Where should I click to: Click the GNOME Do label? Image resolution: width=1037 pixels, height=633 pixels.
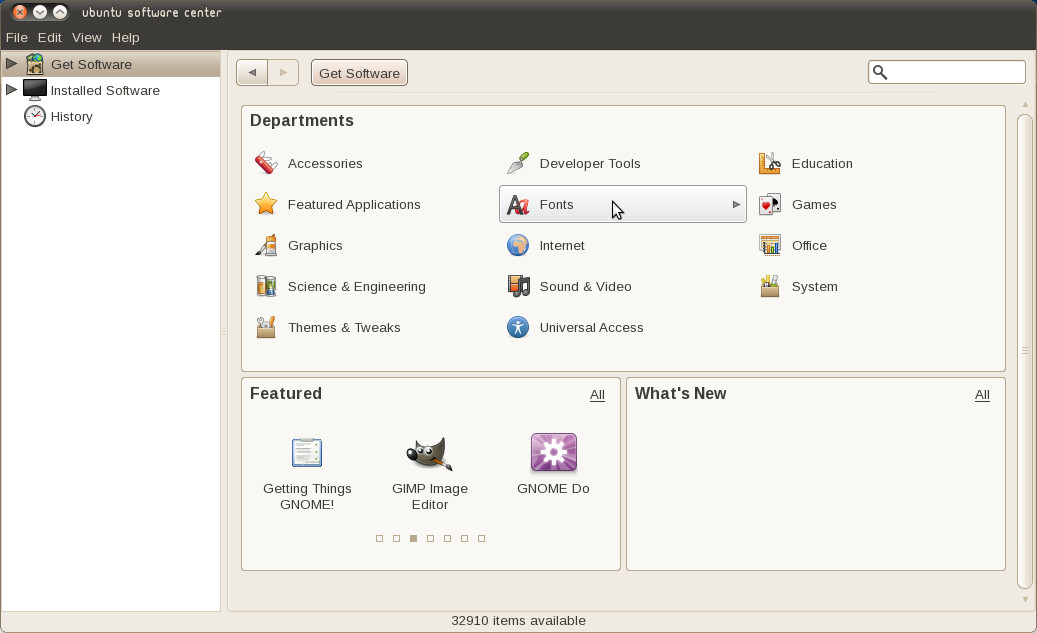(553, 489)
